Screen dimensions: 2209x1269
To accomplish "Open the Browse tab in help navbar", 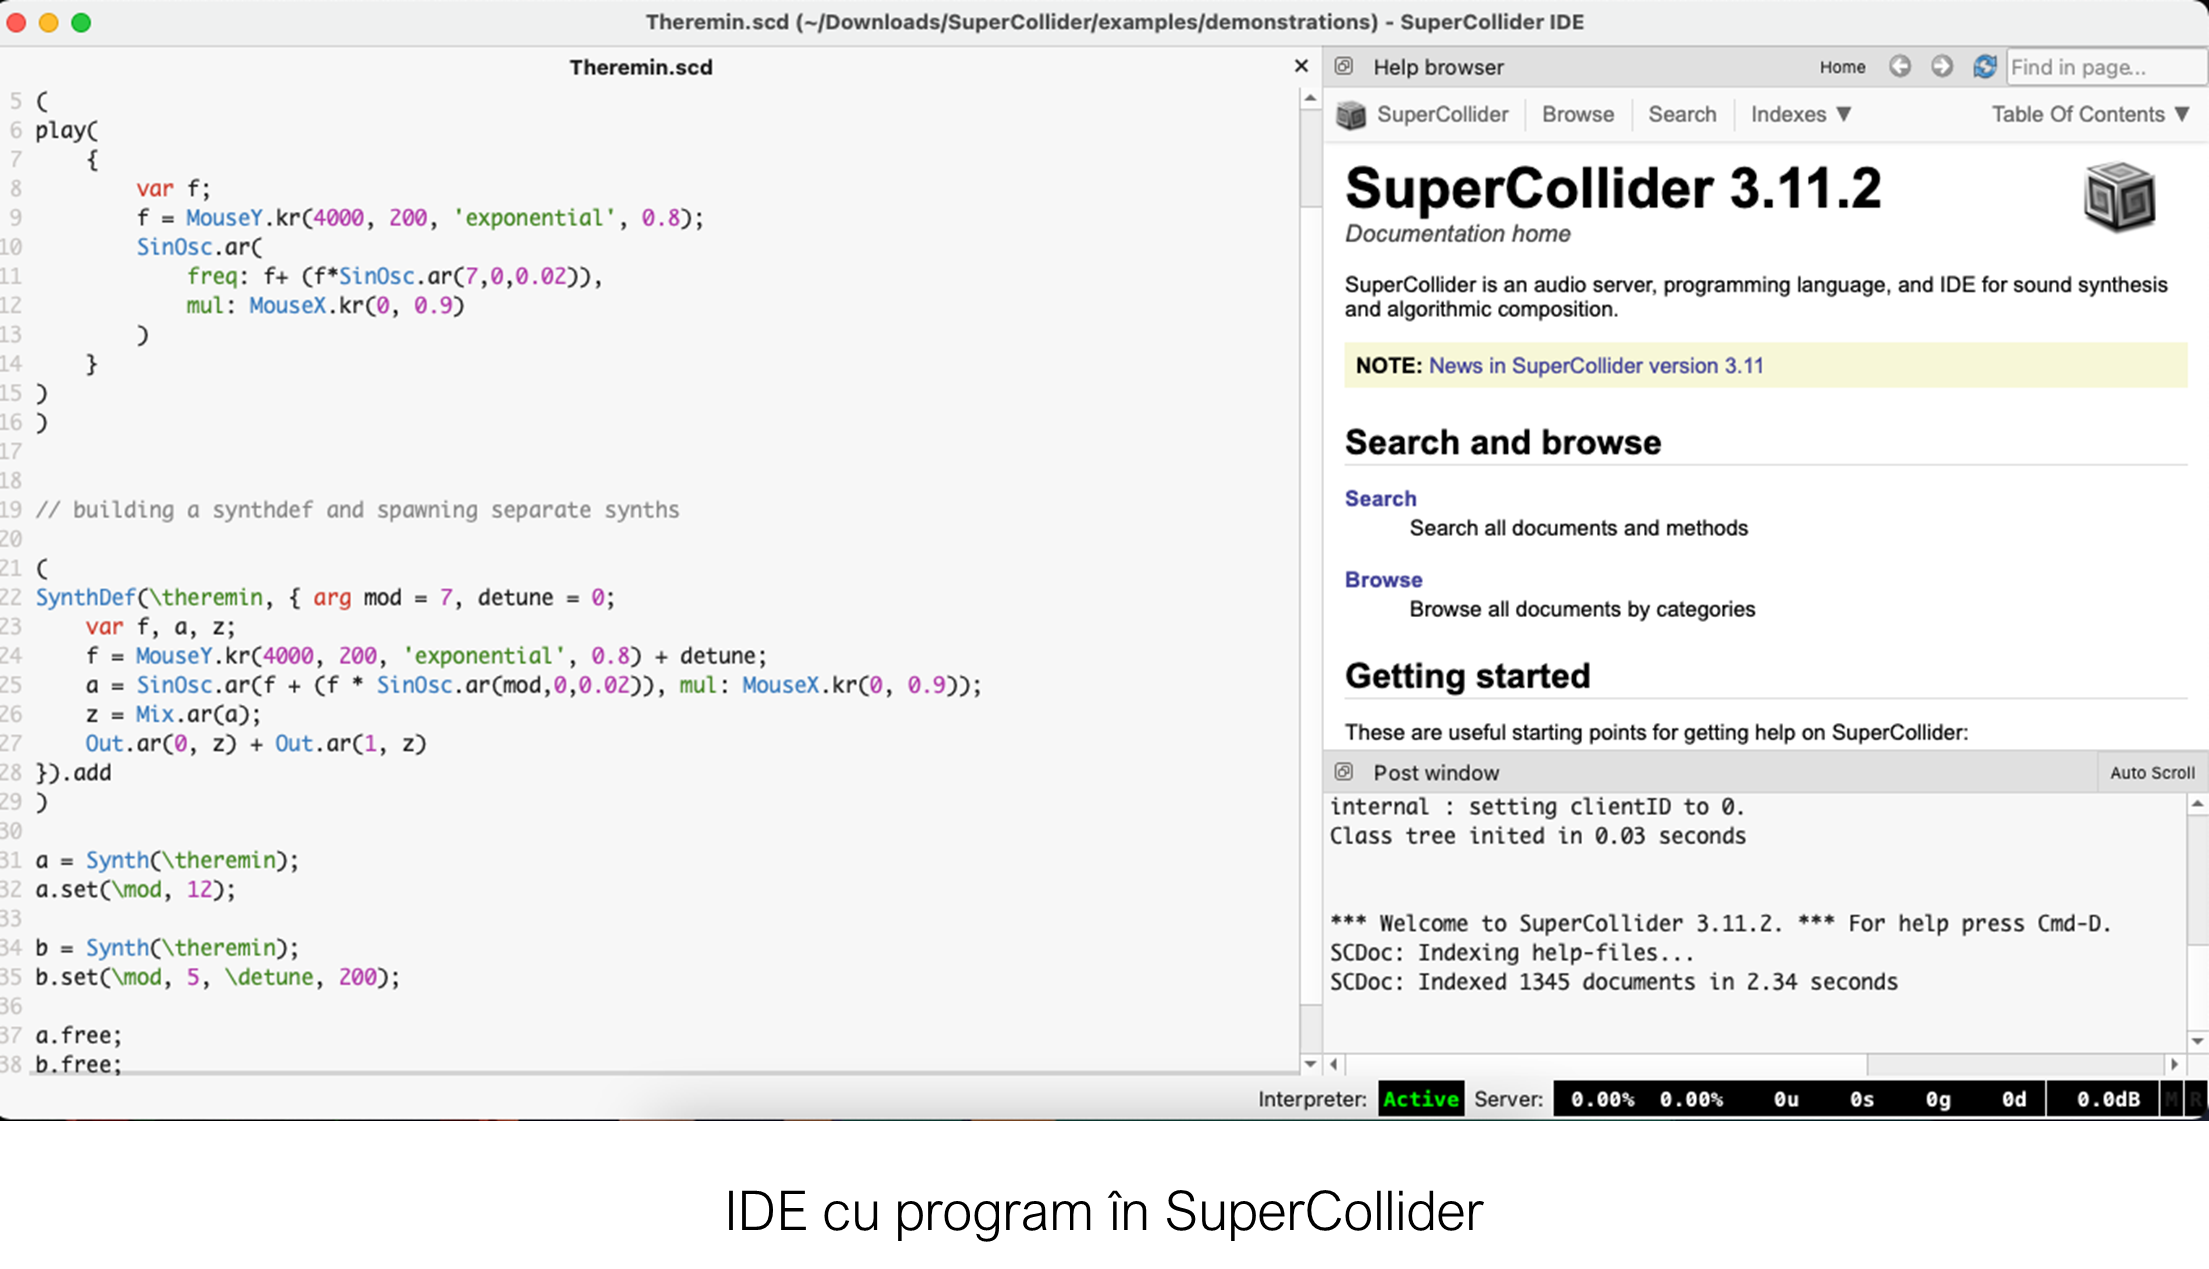I will (1577, 115).
